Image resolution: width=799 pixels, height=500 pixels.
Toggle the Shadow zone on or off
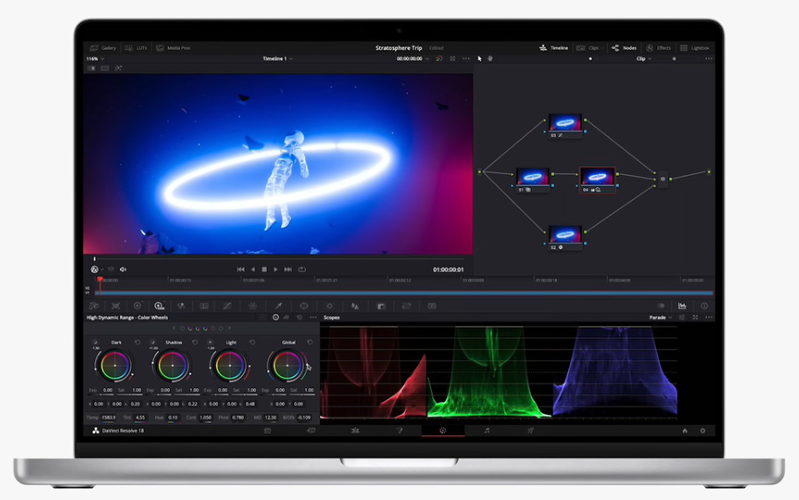point(152,342)
